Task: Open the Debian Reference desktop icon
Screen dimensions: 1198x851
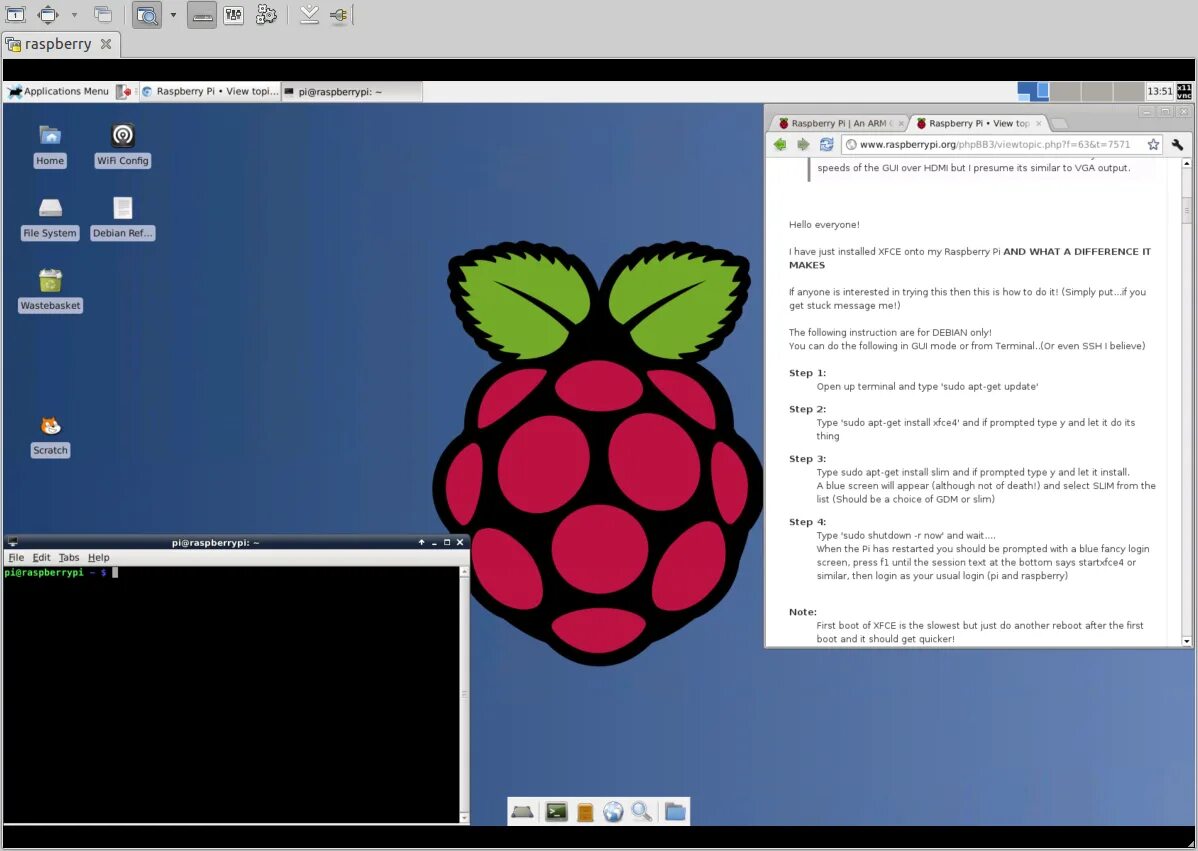Action: coord(122,218)
